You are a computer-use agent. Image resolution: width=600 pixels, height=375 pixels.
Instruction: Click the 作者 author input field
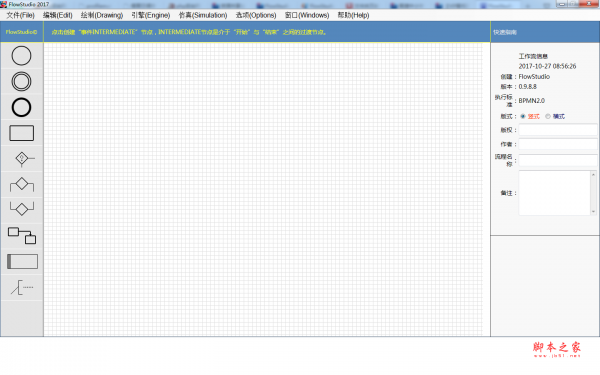pos(558,144)
